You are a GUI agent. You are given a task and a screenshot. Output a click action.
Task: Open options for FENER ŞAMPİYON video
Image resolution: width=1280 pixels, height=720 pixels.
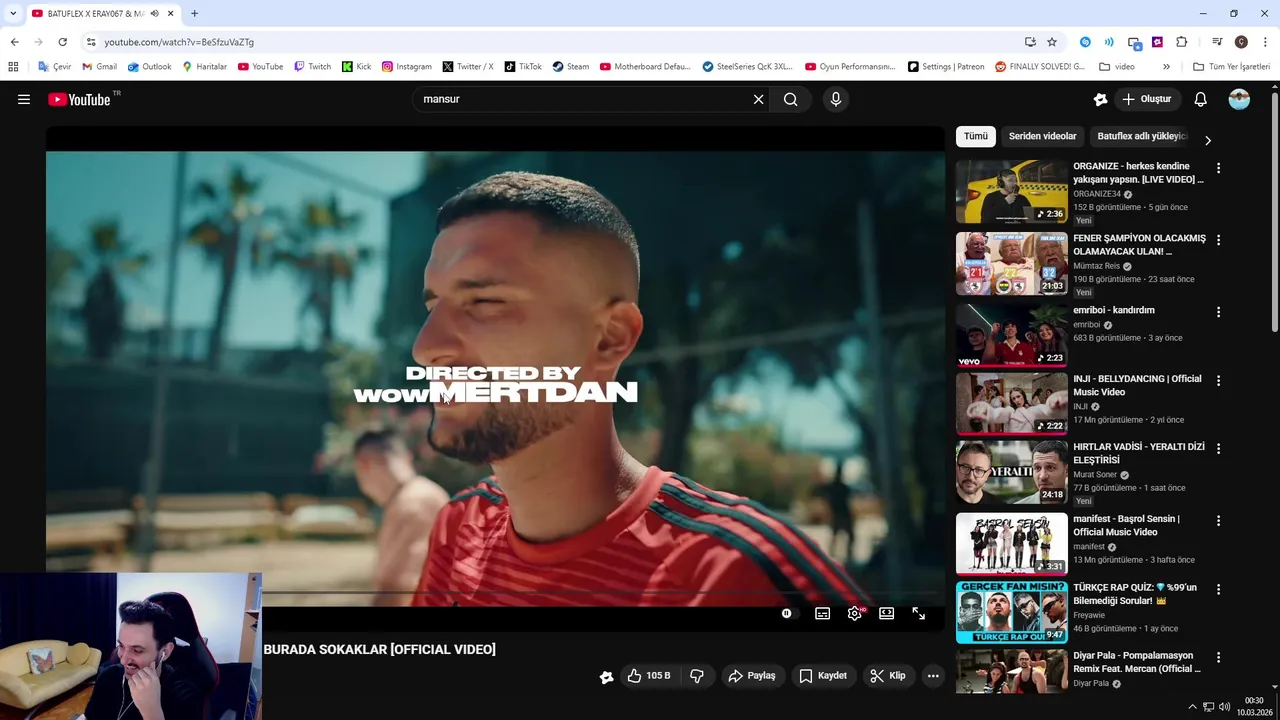pos(1218,240)
